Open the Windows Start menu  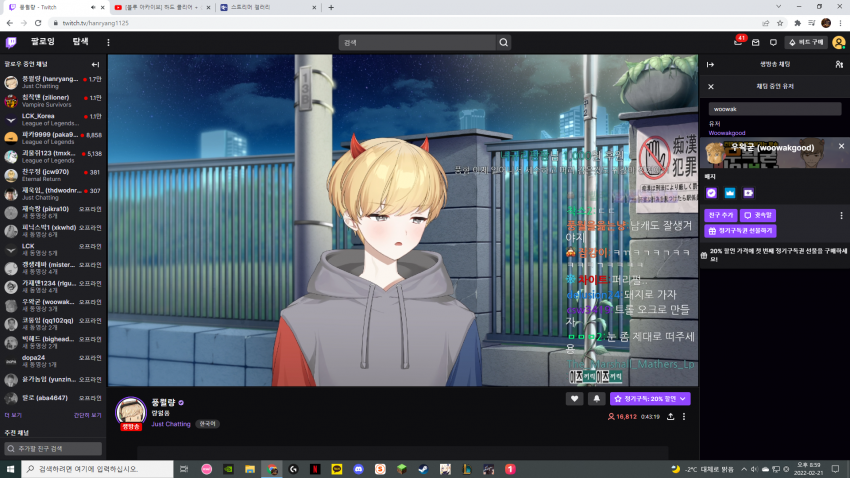tap(10, 469)
